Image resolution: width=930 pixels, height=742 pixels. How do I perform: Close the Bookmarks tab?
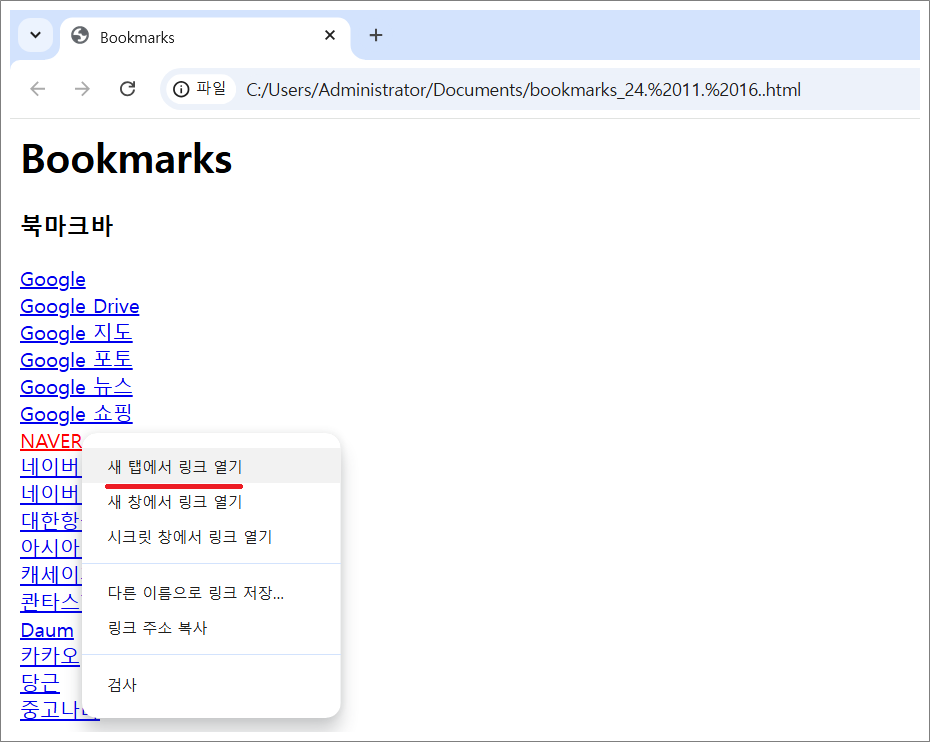330,36
